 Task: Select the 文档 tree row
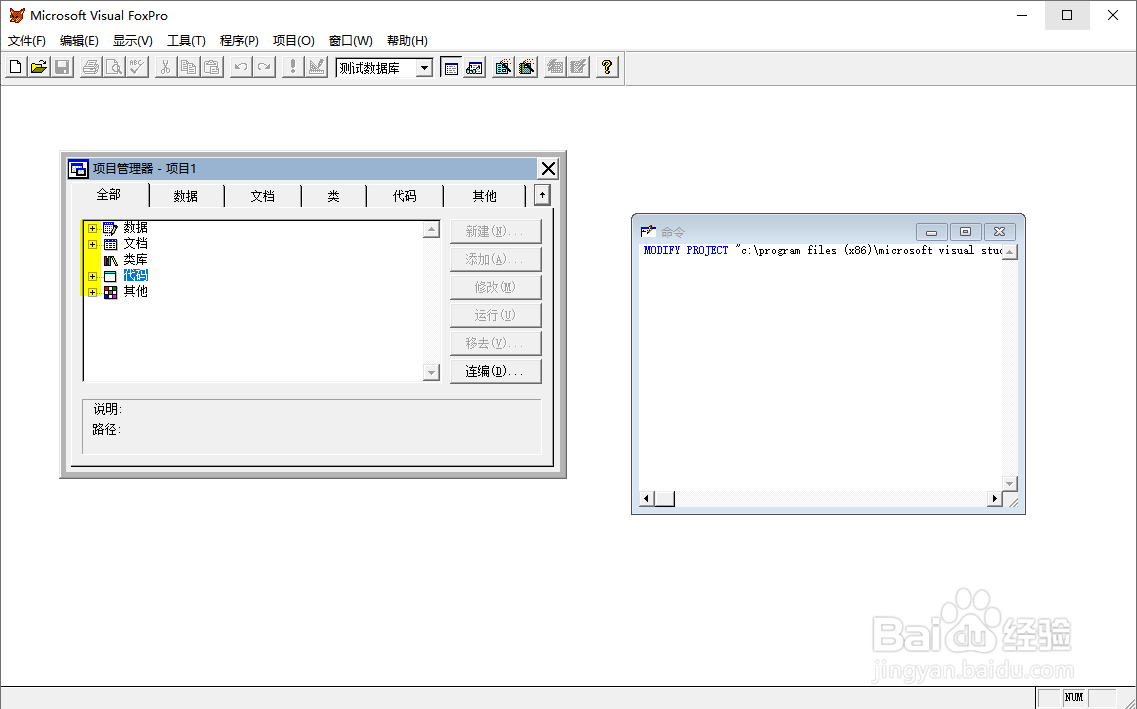[136, 244]
